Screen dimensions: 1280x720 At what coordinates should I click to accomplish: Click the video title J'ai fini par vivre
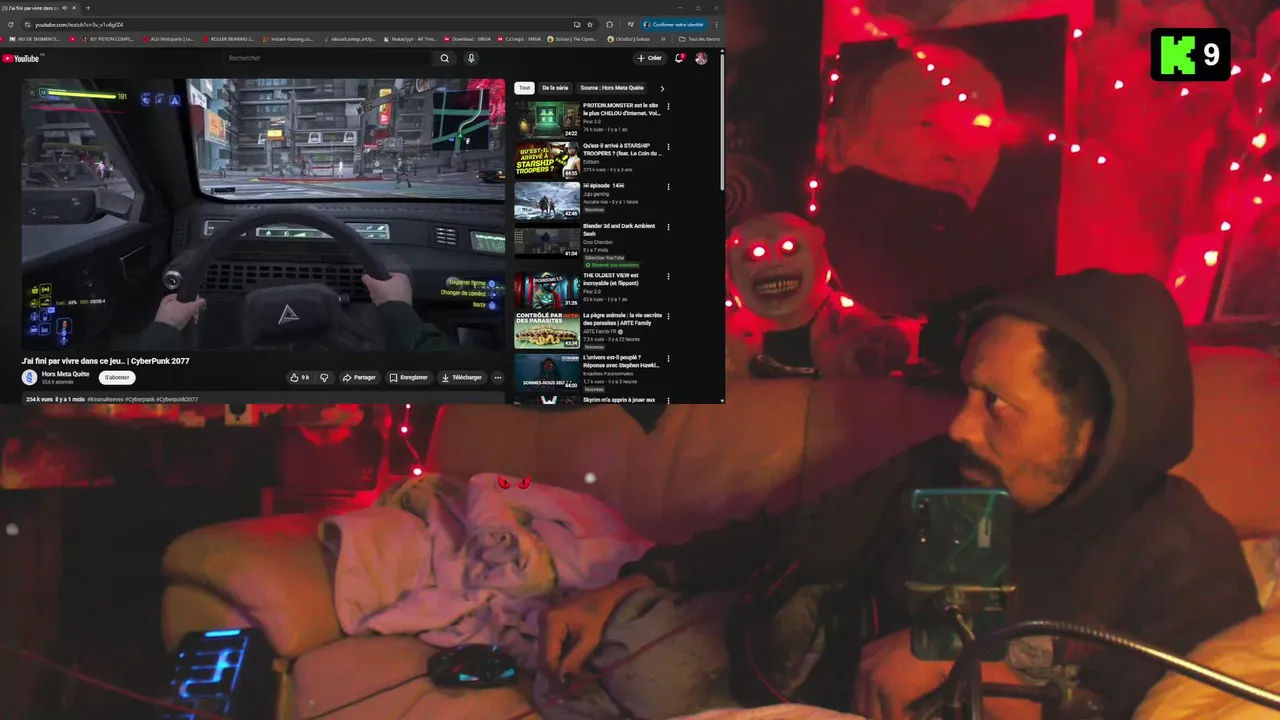tap(105, 361)
